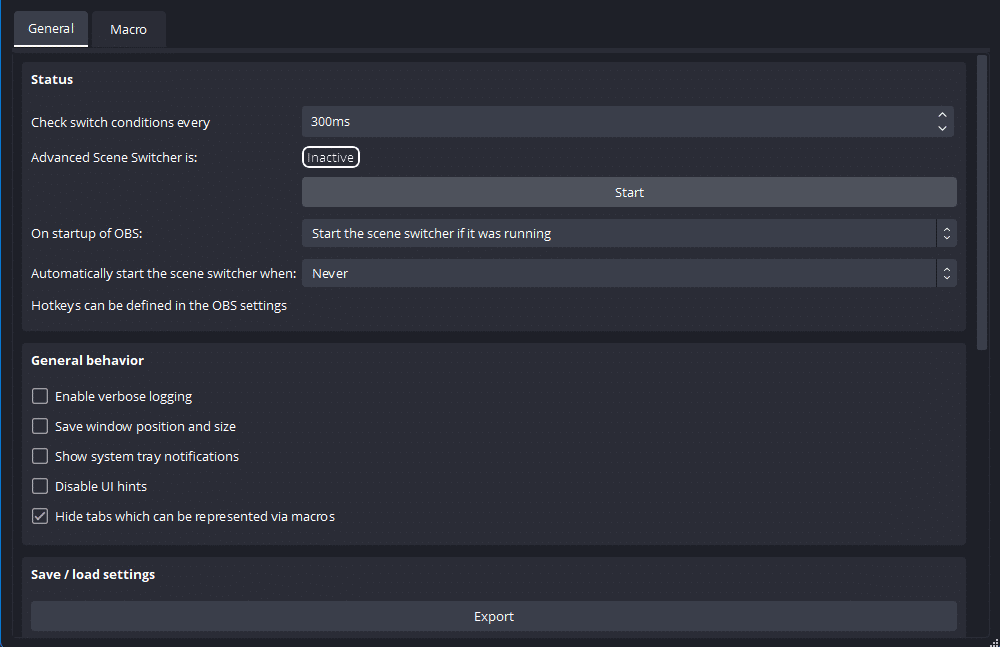The height and width of the screenshot is (647, 1000).
Task: Click the Inactive status label
Action: tap(330, 158)
